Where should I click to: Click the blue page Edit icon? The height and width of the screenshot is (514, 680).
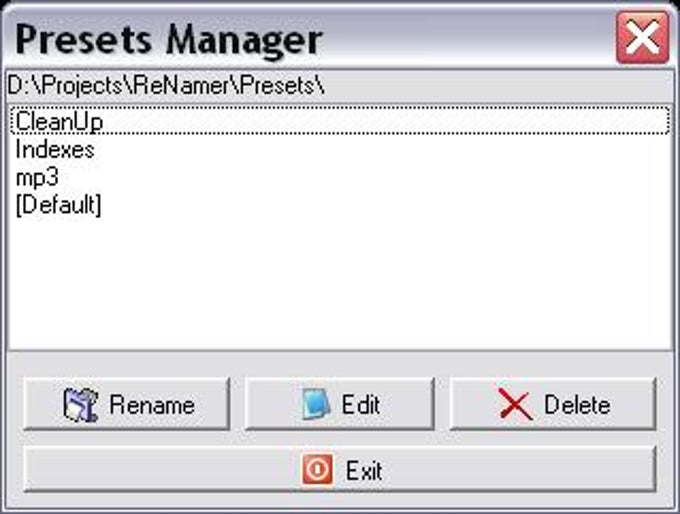[316, 404]
